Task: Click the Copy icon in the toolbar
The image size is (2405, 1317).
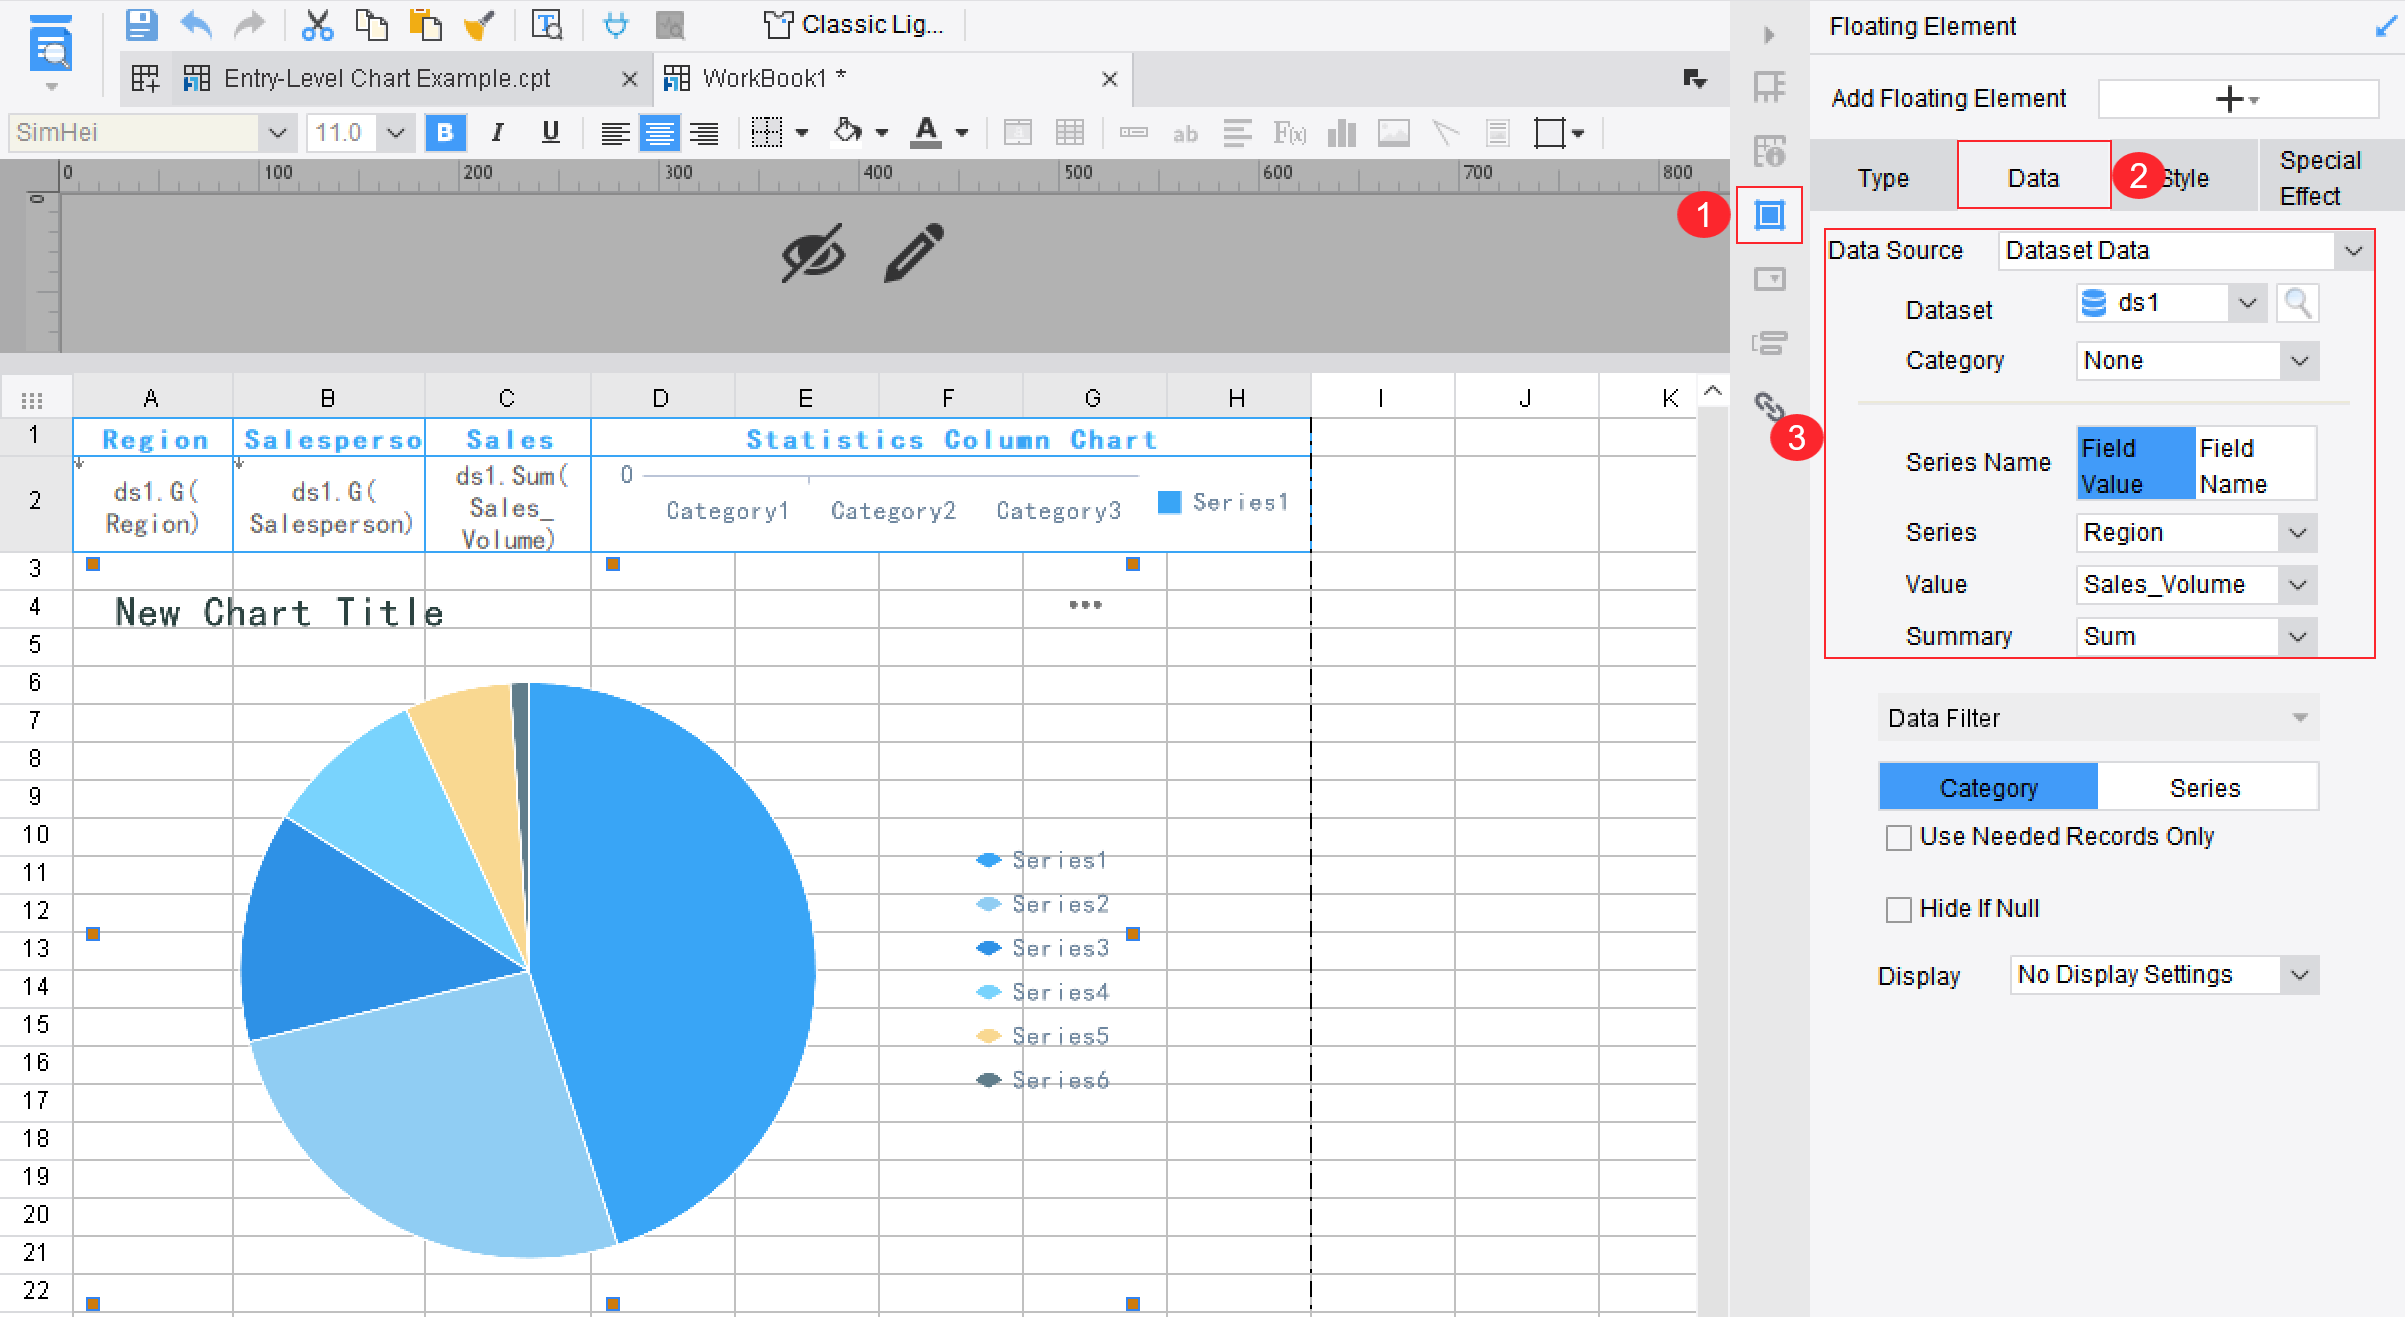Action: tap(372, 25)
